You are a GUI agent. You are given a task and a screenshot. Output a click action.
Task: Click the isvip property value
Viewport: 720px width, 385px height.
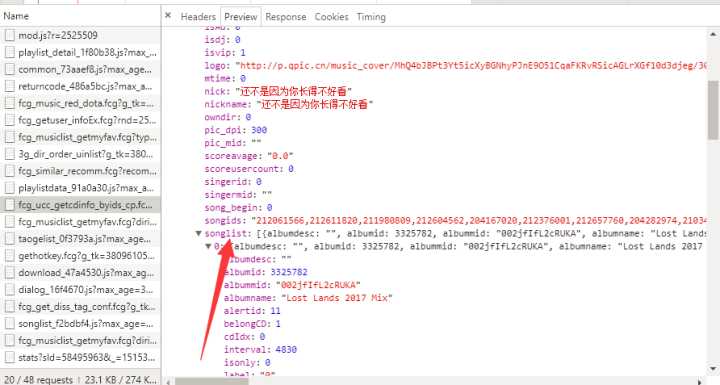click(243, 52)
